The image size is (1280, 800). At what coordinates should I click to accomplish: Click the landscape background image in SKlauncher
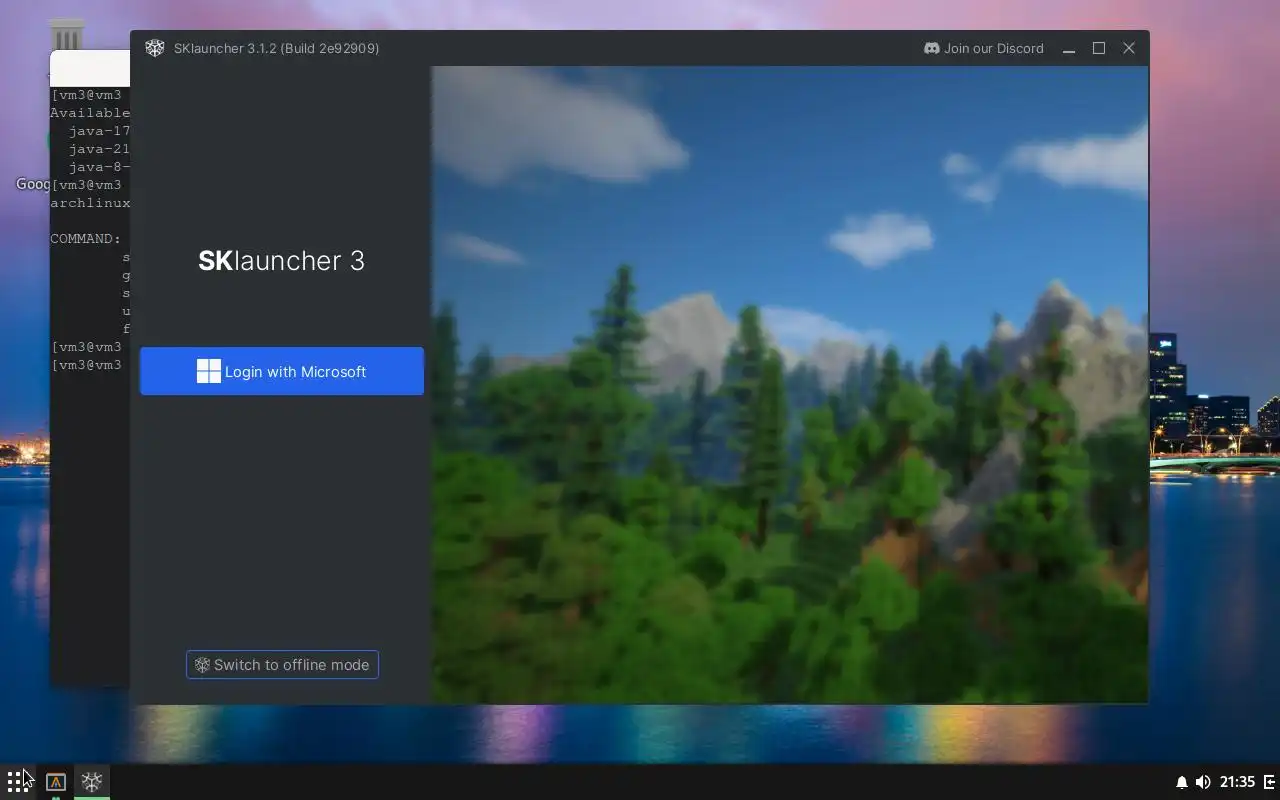point(790,384)
